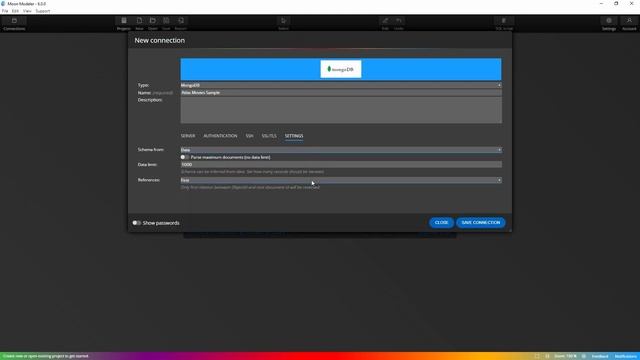Open the View menu
640x360 pixels.
(27, 11)
